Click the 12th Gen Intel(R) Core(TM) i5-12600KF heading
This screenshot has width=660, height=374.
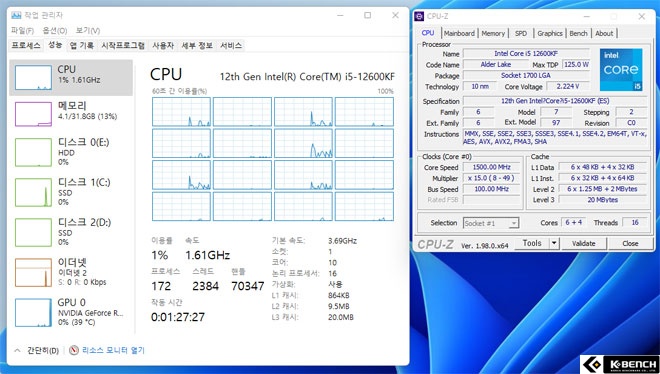tap(307, 76)
